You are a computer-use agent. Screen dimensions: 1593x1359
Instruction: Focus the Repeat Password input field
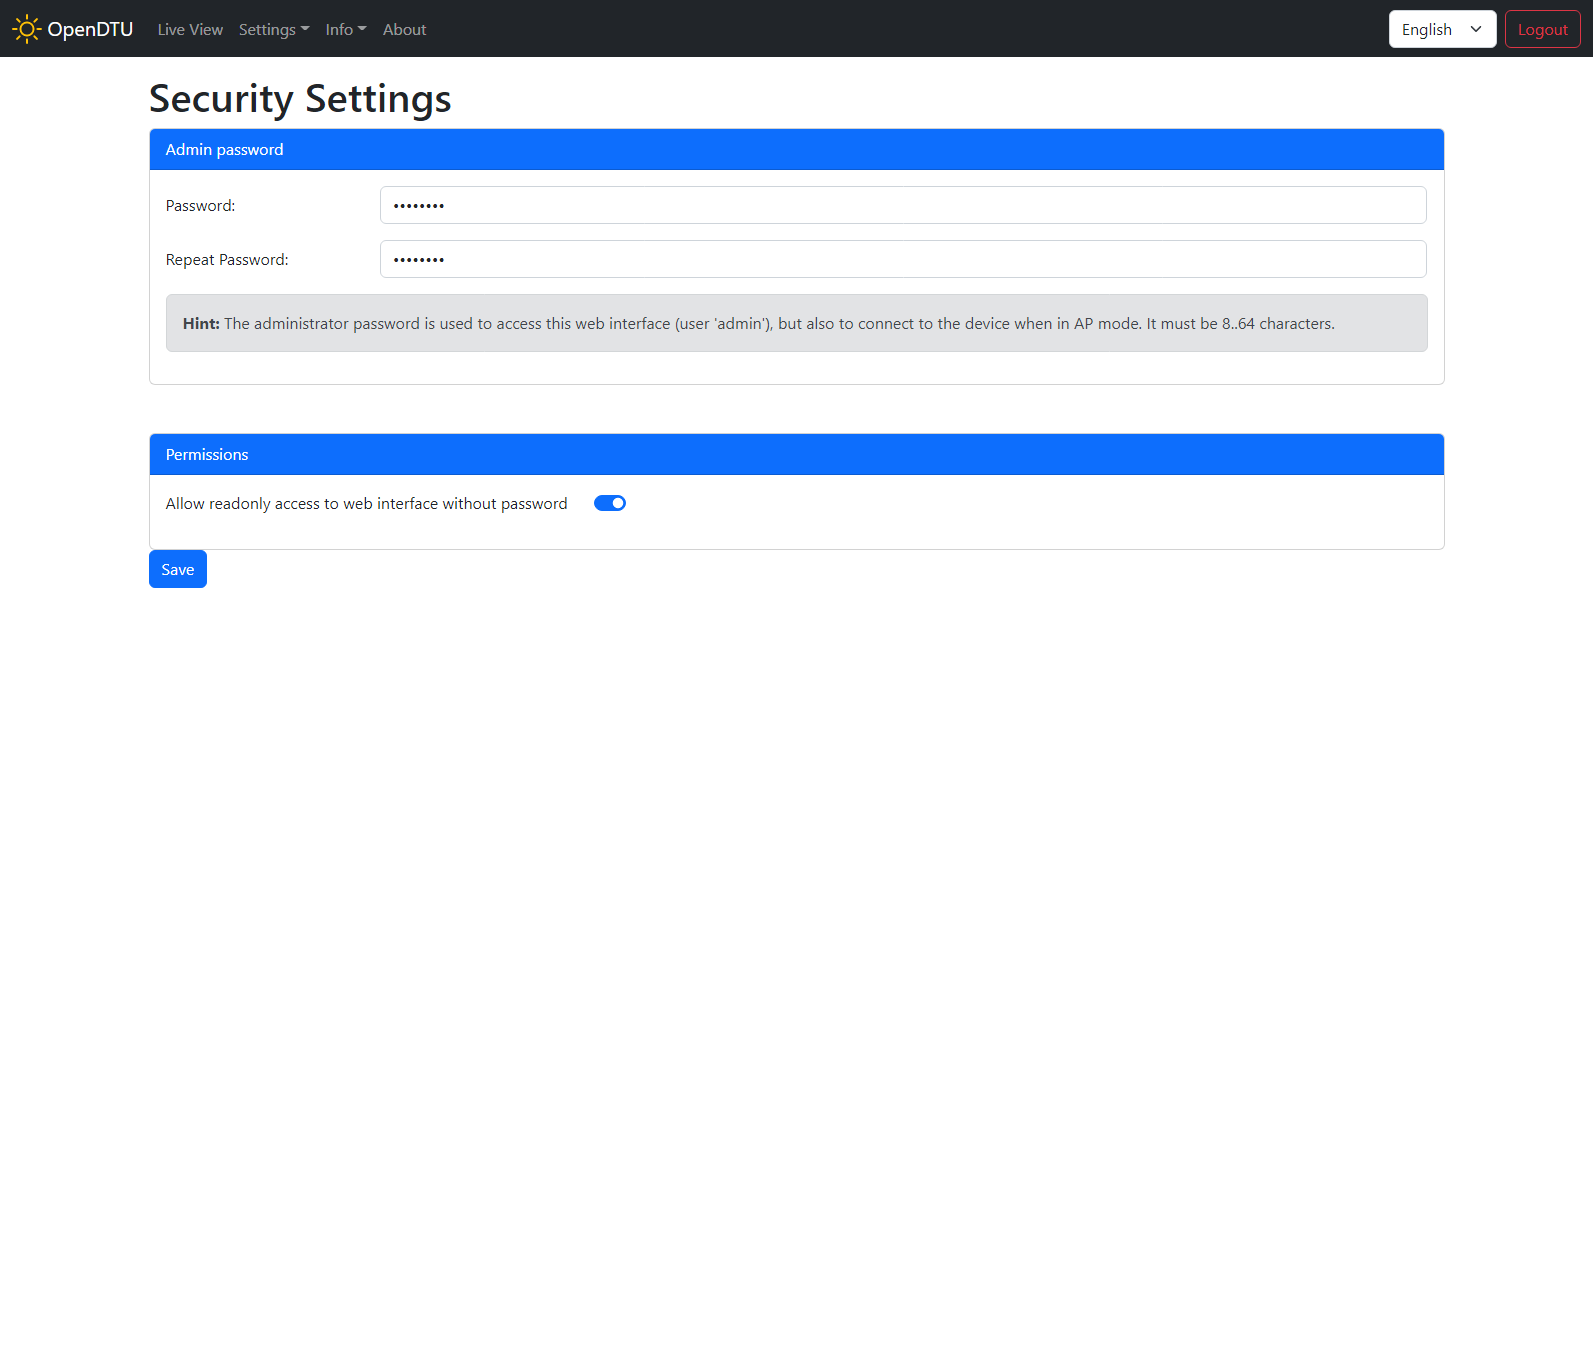click(902, 259)
